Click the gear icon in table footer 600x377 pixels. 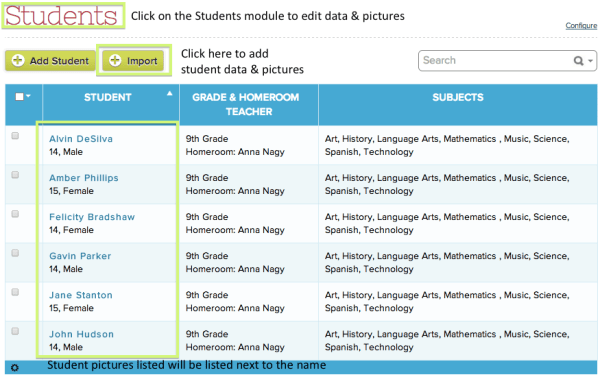coord(15,368)
